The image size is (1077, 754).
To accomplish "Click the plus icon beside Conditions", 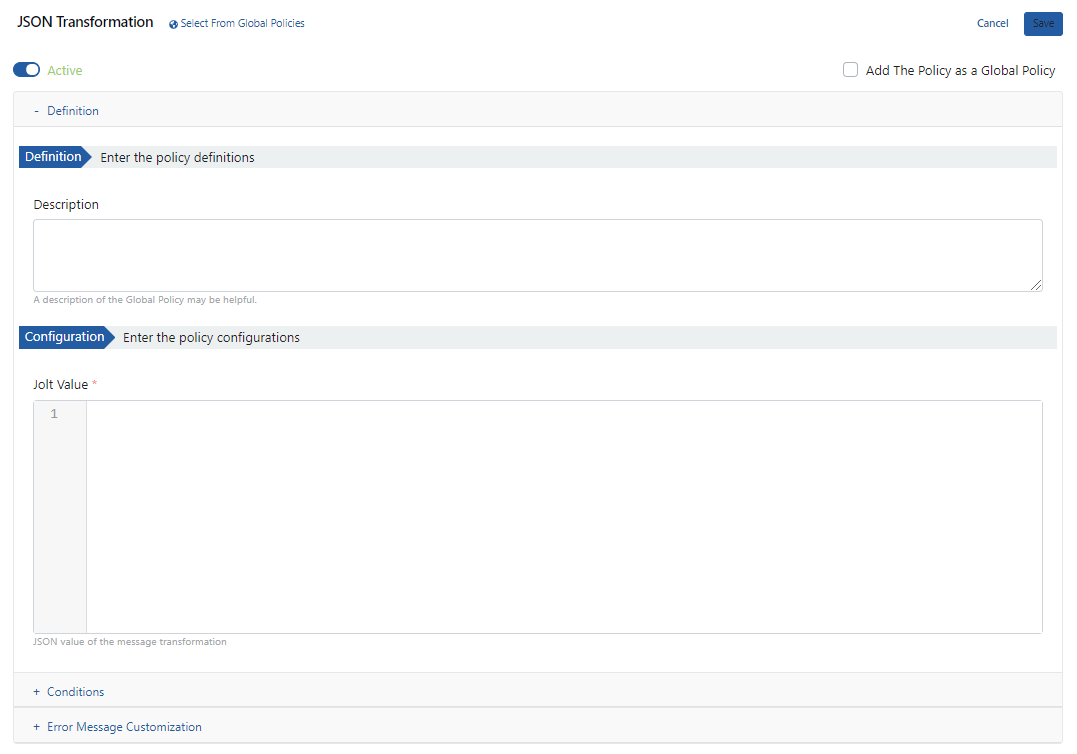I will pos(36,692).
